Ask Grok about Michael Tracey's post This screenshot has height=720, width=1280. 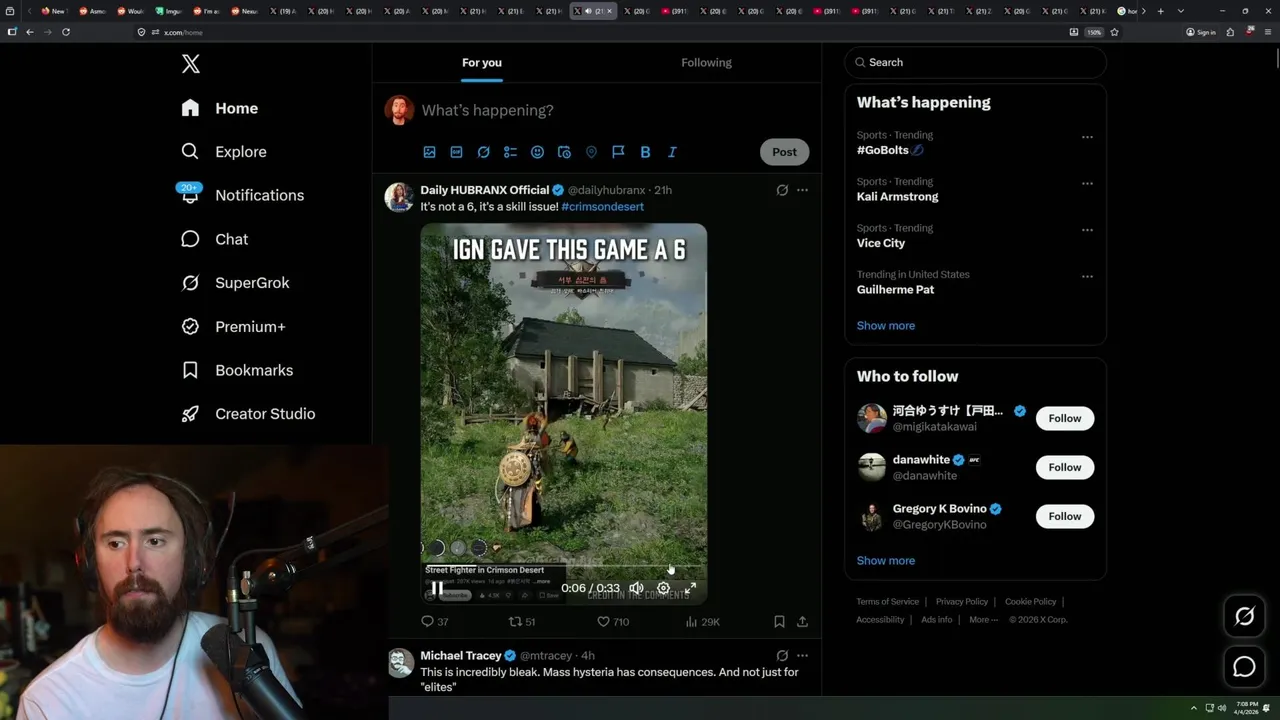pos(782,656)
